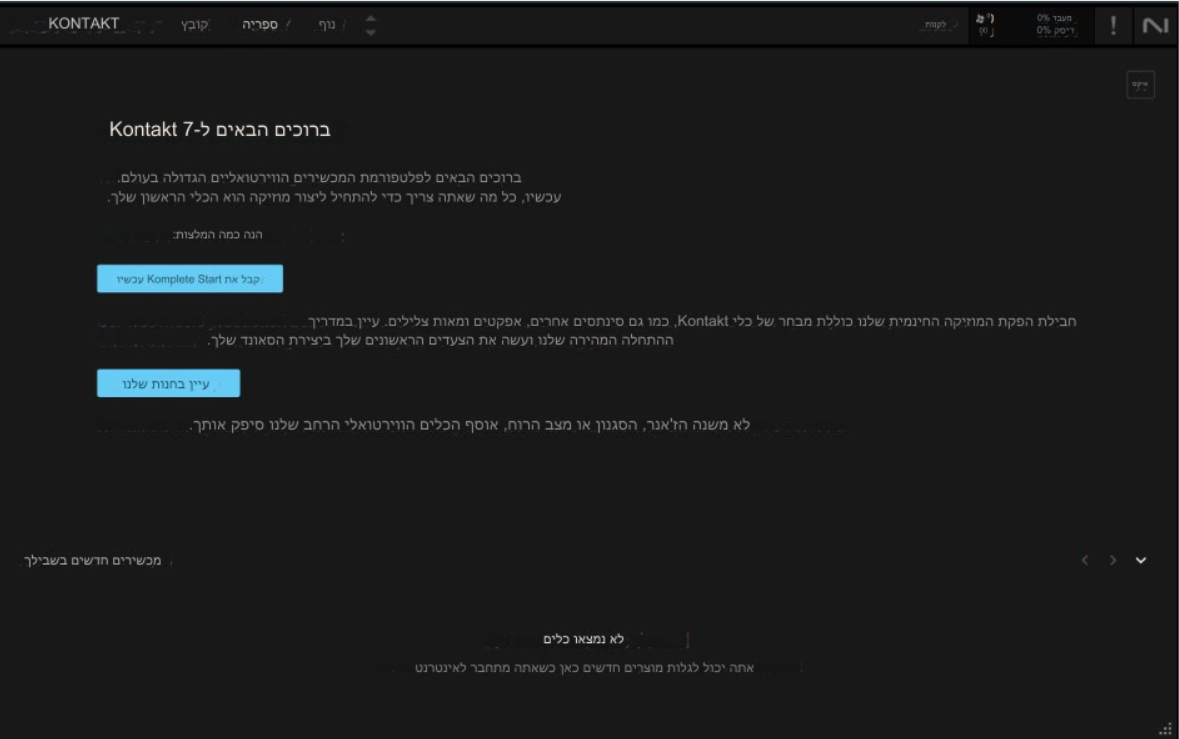Click the voice count notes indicator
This screenshot has height=739, width=1179.
(985, 25)
